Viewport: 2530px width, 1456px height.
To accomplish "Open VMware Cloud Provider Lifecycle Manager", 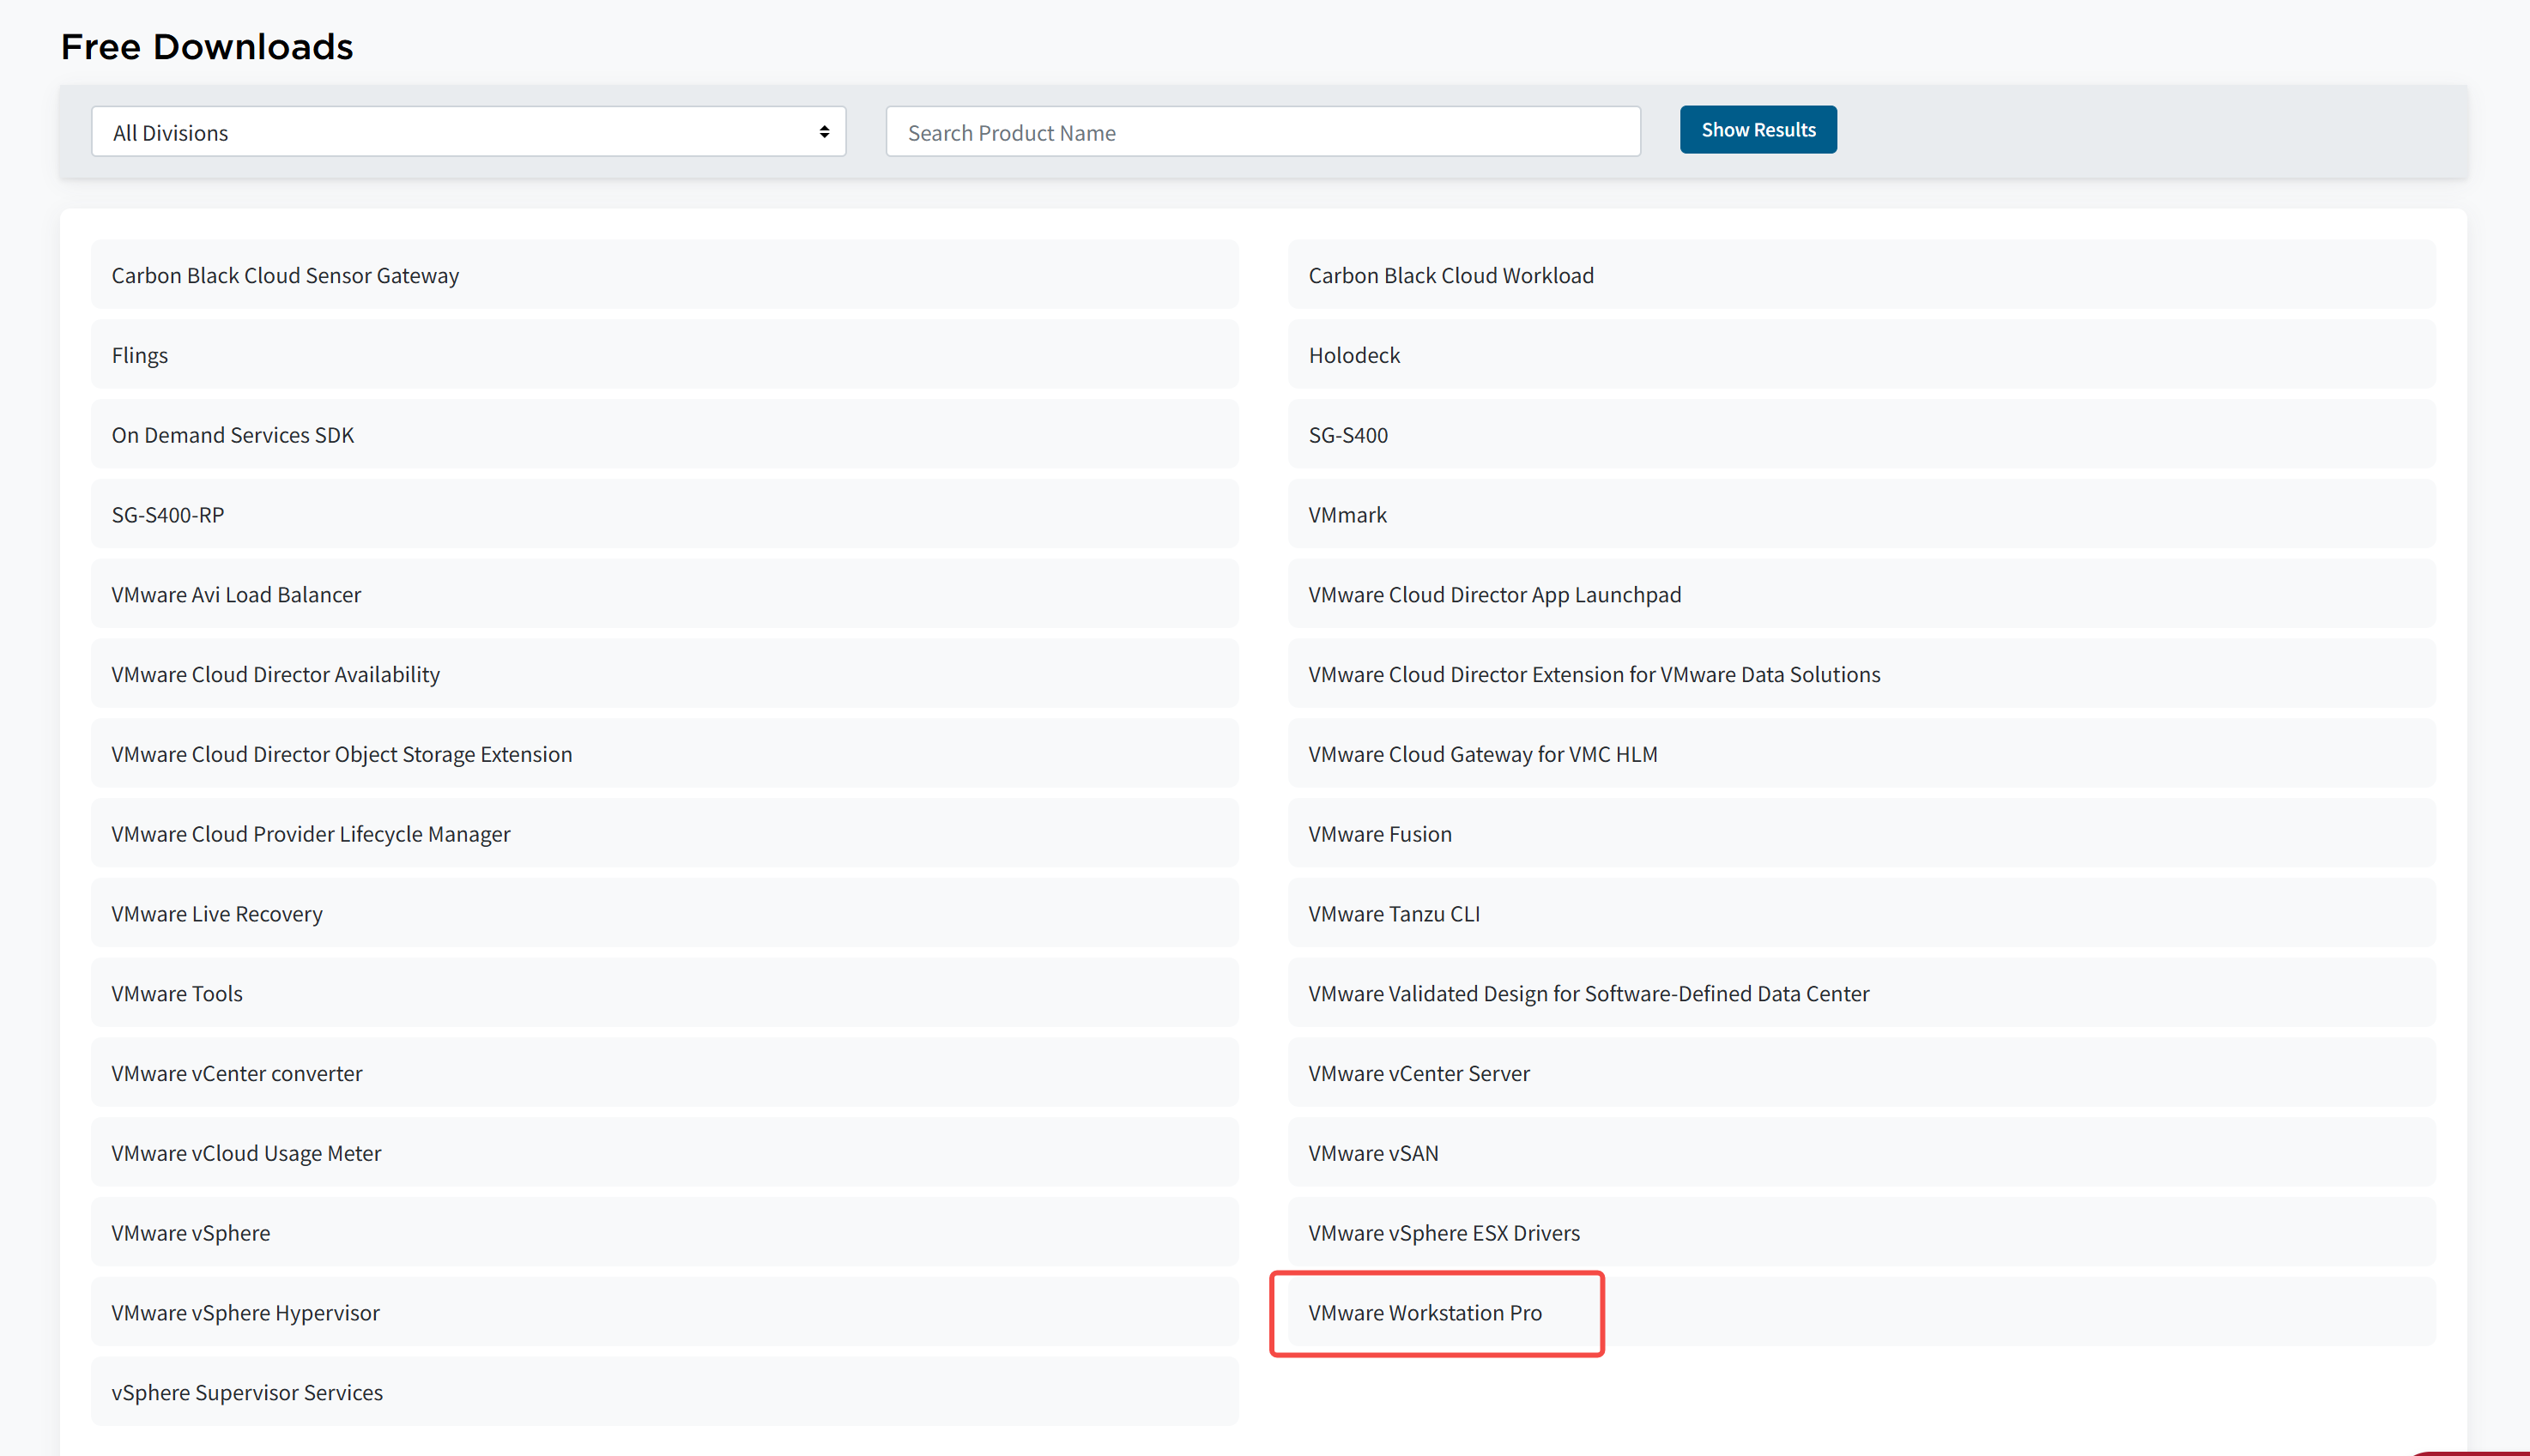I will pyautogui.click(x=664, y=834).
